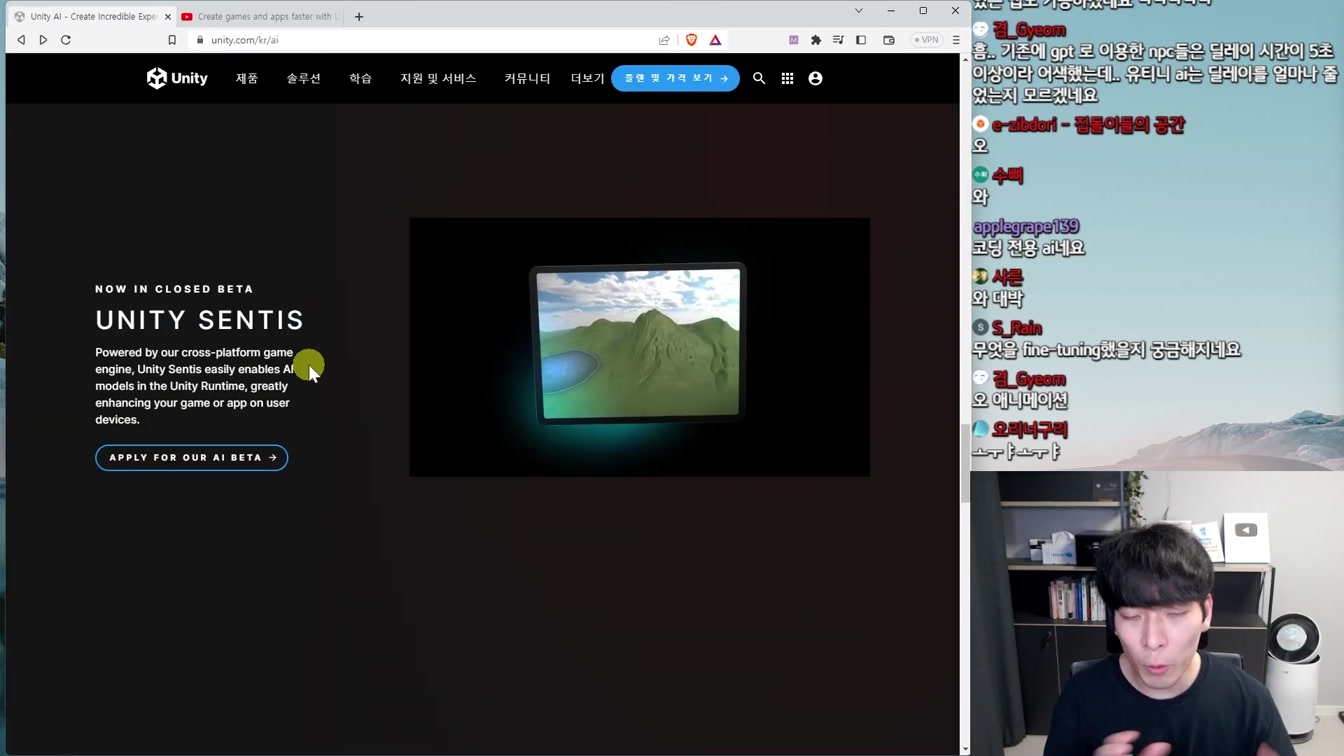This screenshot has height=756, width=1344.
Task: Open the share icon in the address bar
Action: click(664, 40)
